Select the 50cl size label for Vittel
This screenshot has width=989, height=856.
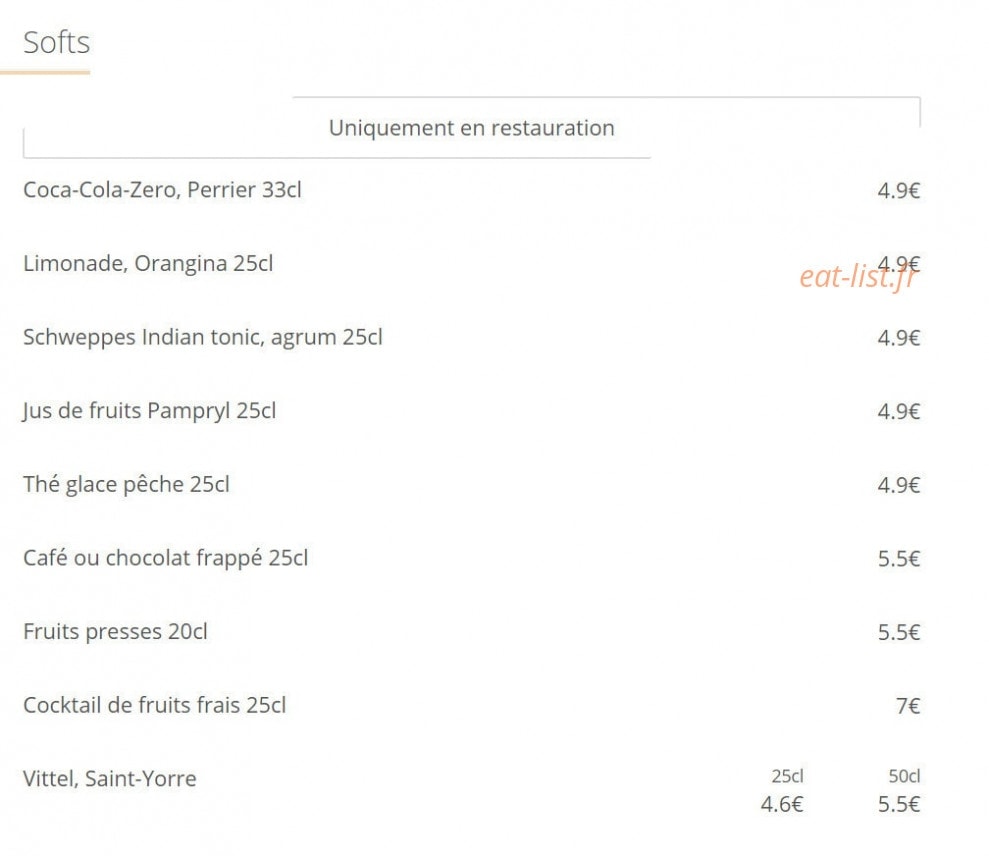pyautogui.click(x=904, y=777)
